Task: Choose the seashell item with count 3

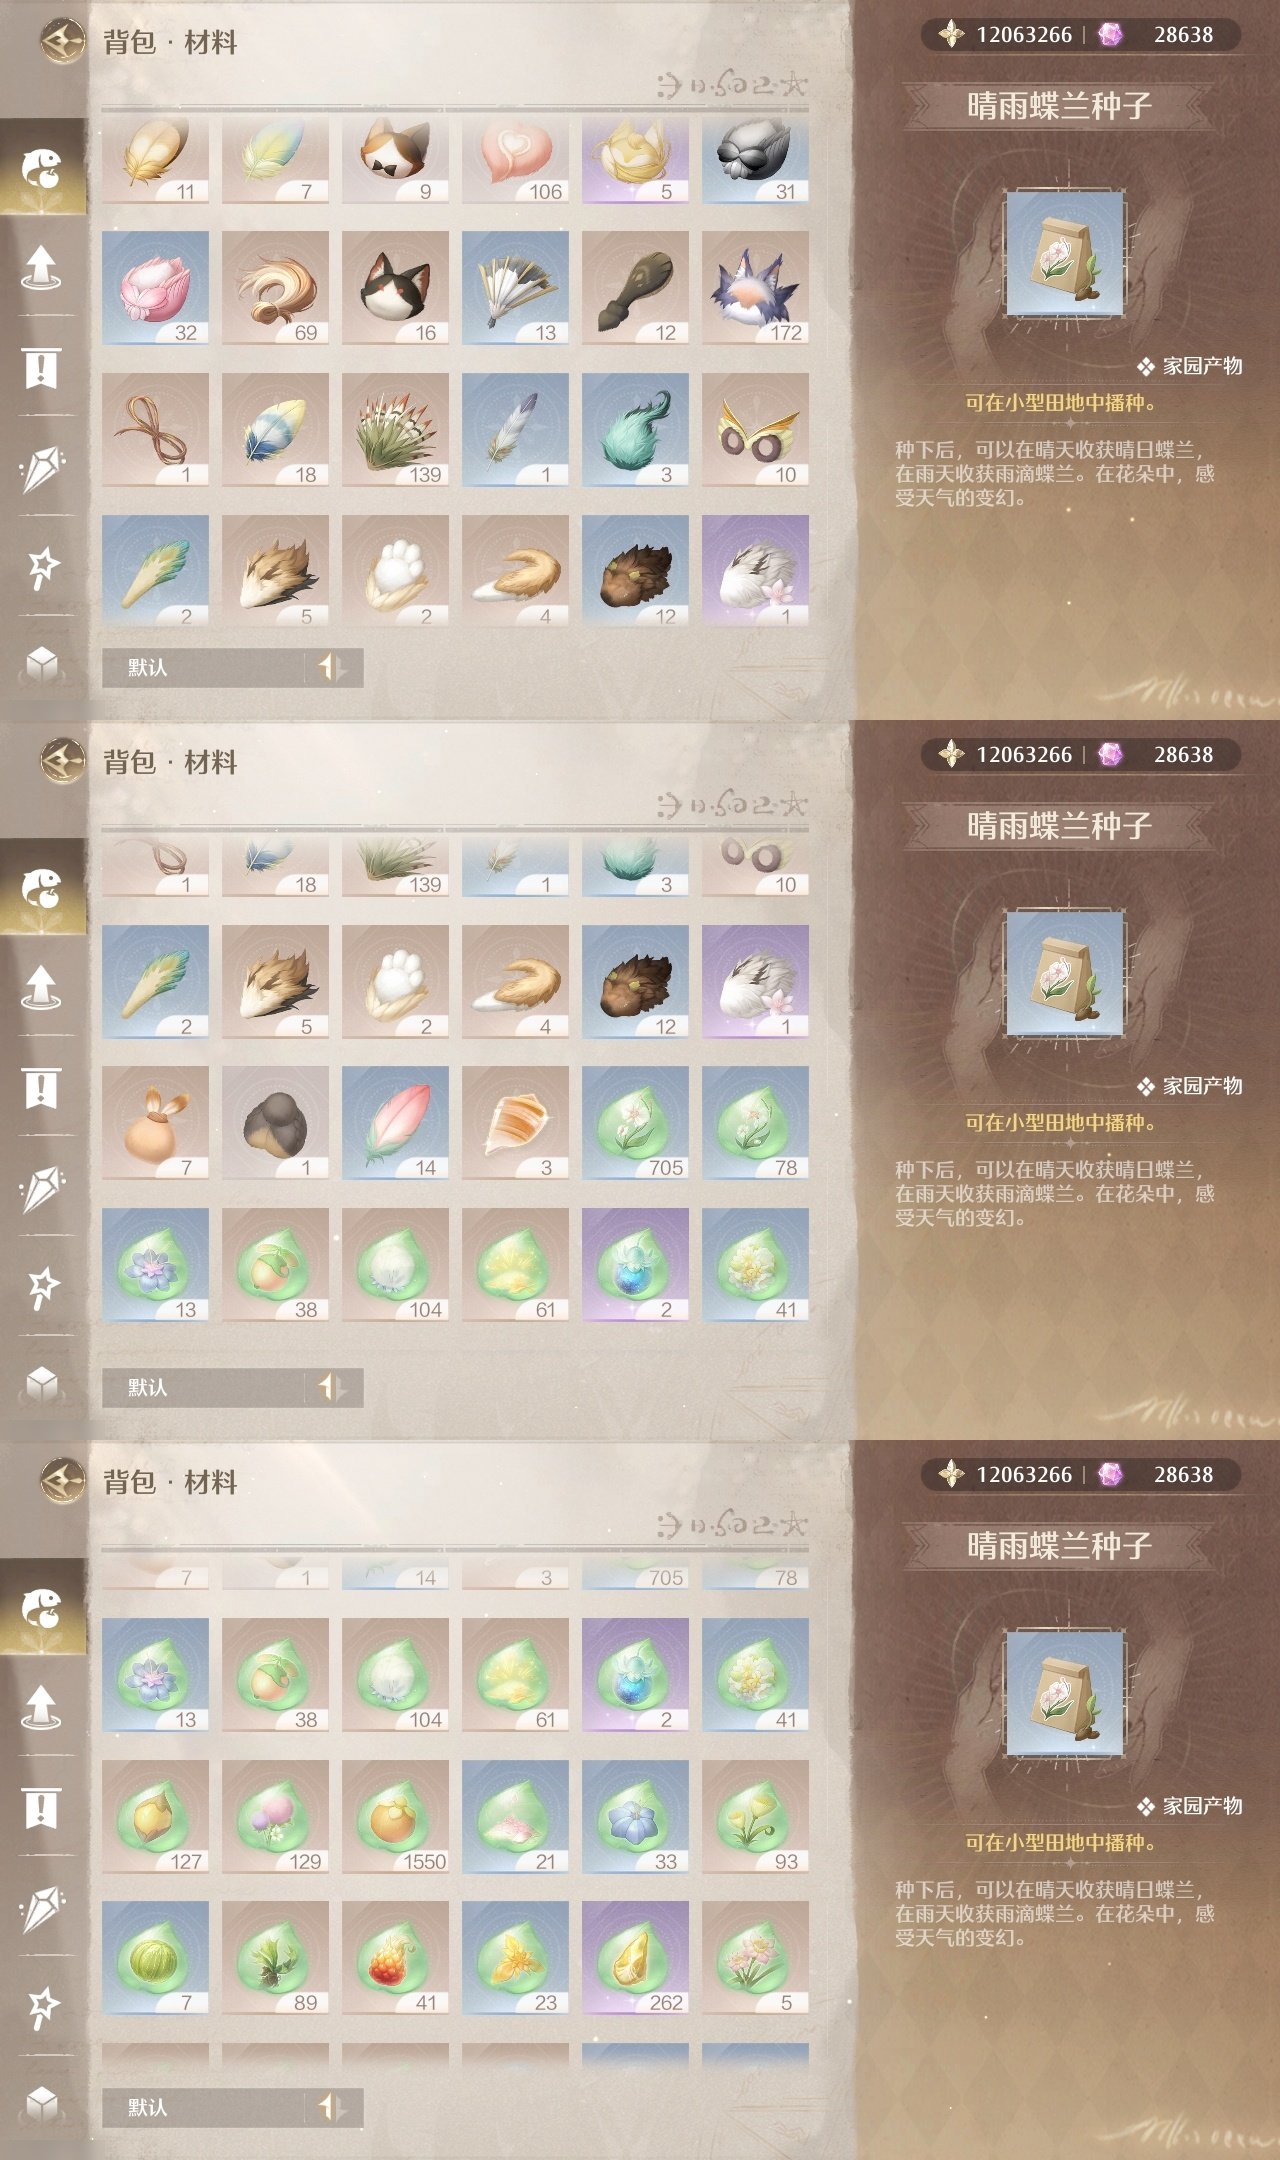Action: [515, 1123]
